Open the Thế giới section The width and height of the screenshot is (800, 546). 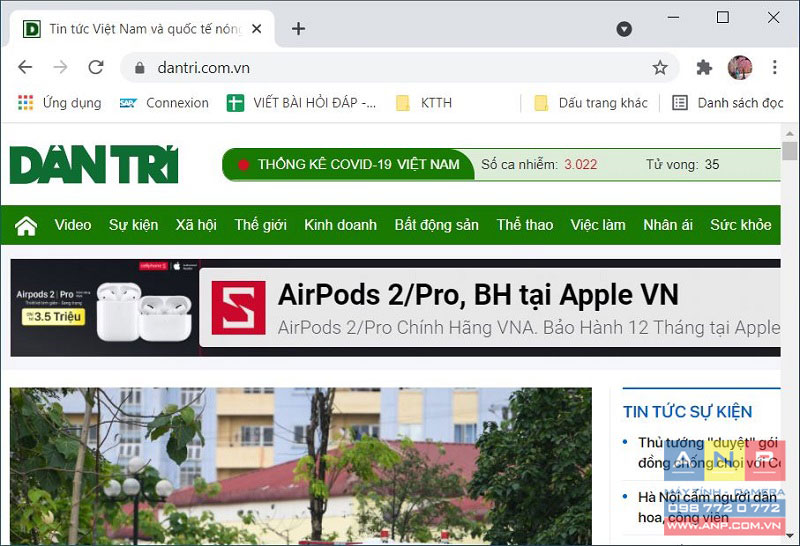pyautogui.click(x=260, y=225)
